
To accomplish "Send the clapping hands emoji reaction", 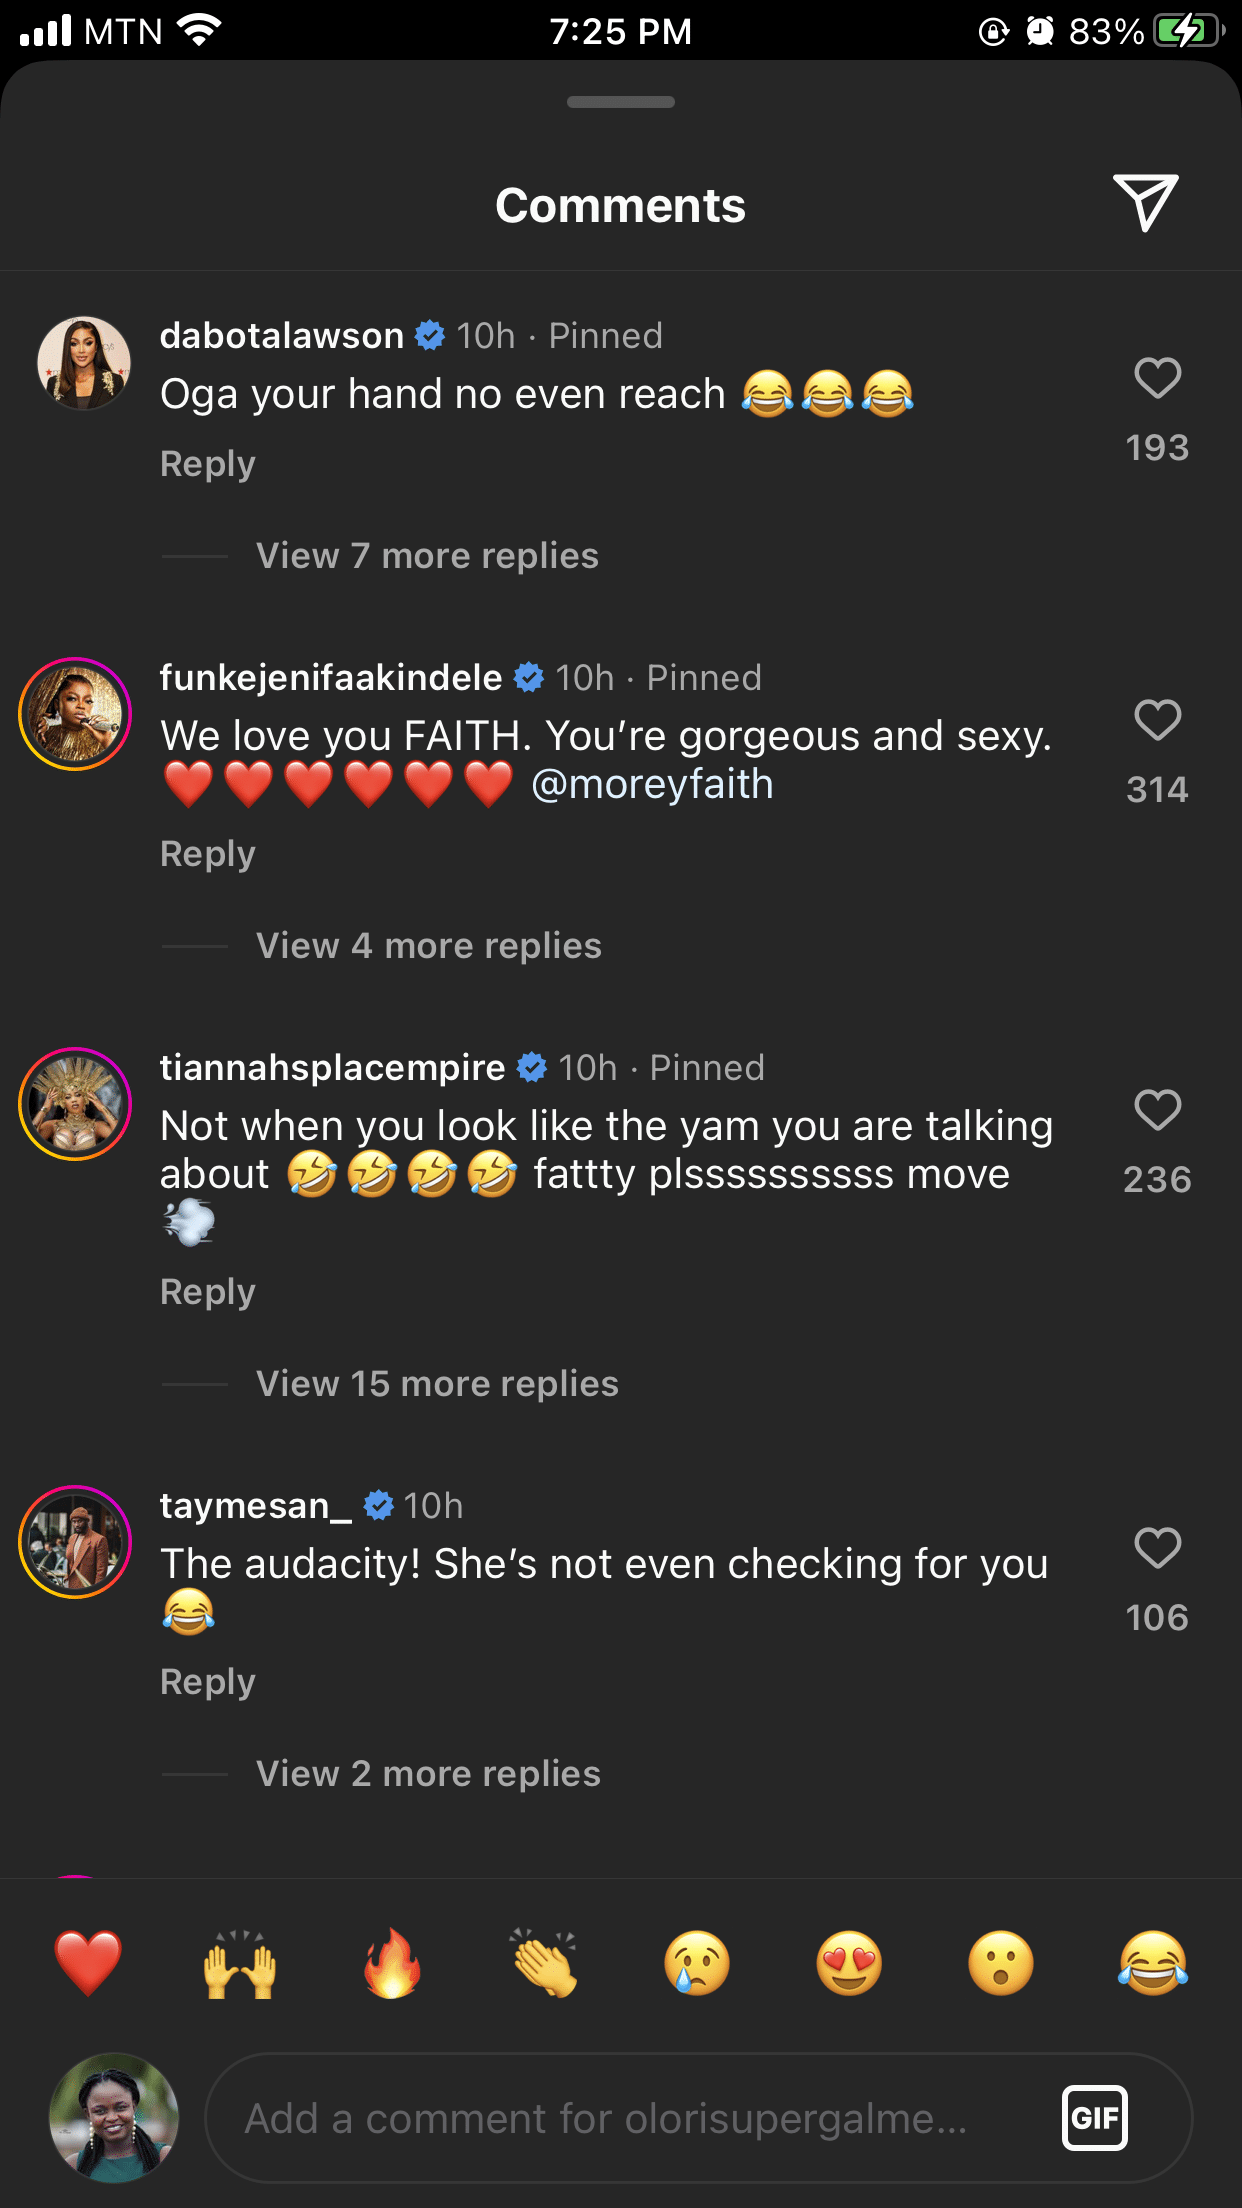I will (545, 1963).
